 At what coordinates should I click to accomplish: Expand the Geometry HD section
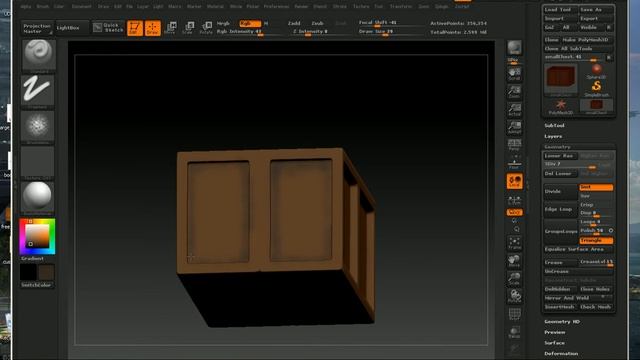tap(562, 322)
